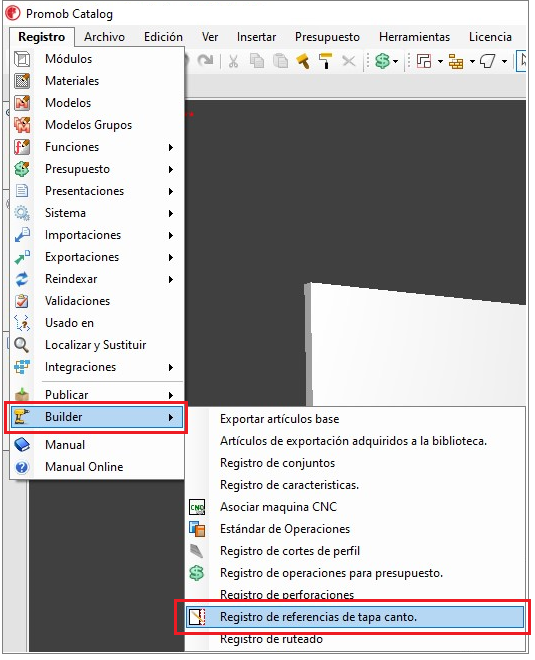Expand the Sistema submenu arrow
The width and height of the screenshot is (535, 660).
coord(170,213)
